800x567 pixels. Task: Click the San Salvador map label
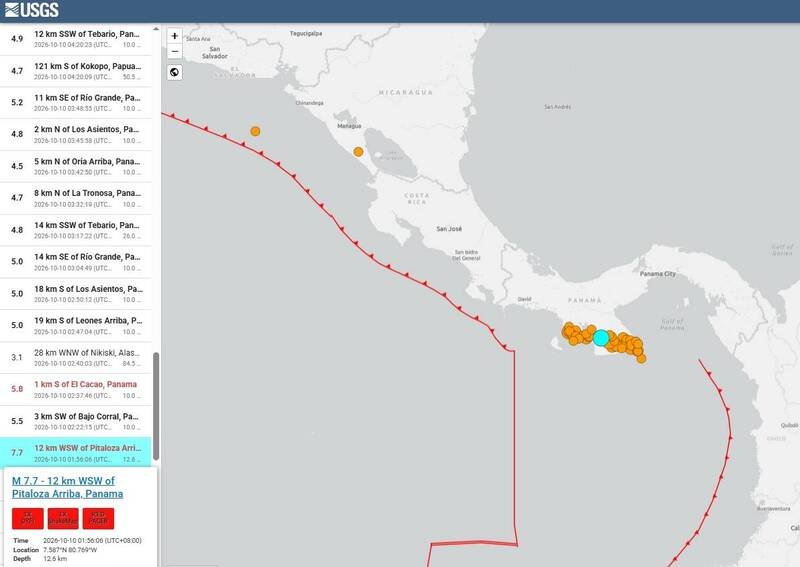point(215,53)
